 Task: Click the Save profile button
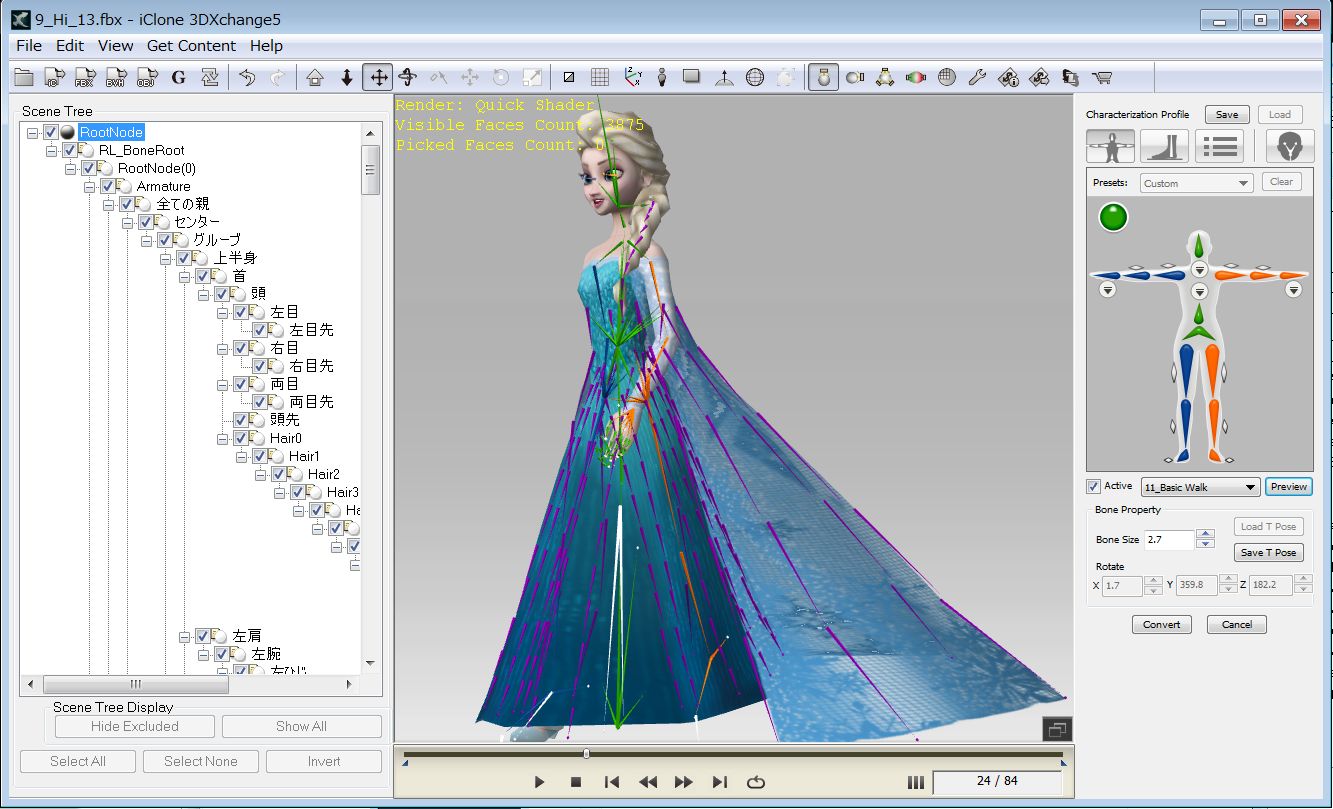1227,114
